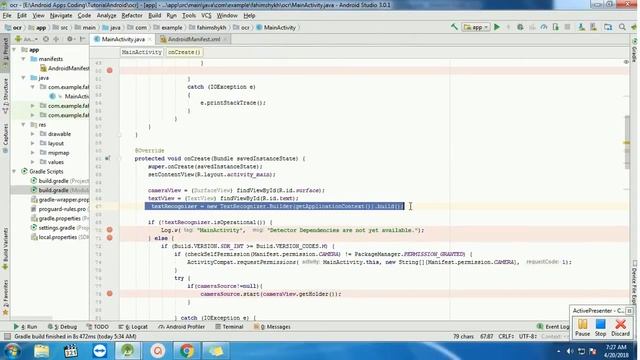
Task: Toggle breakpoint on line 50
Action: click(109, 70)
